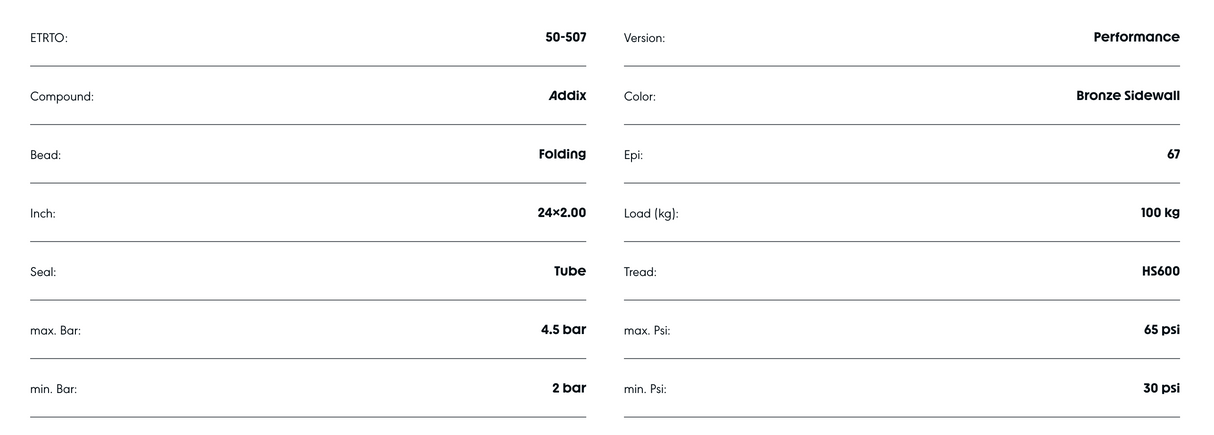The width and height of the screenshot is (1214, 435).
Task: Select the HS600 tread value
Action: [1159, 271]
